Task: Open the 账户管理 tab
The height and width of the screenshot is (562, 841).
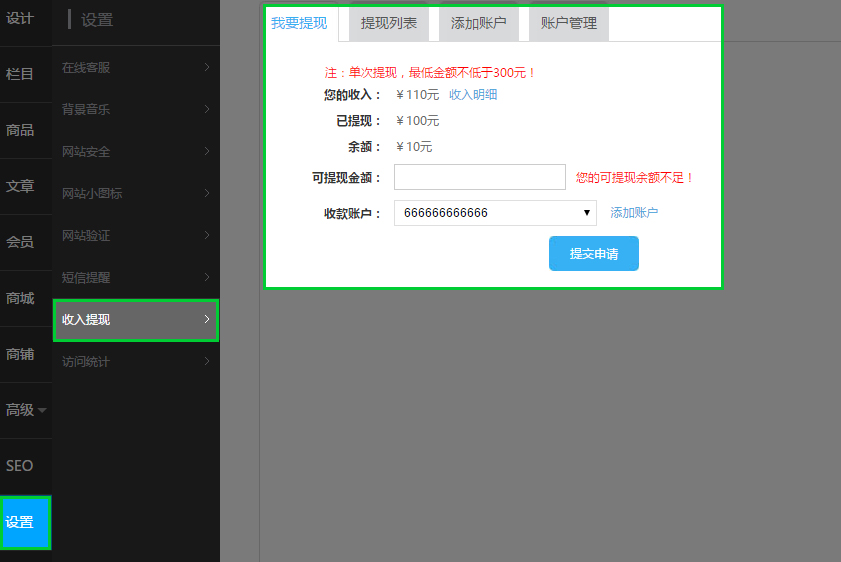Action: [568, 23]
